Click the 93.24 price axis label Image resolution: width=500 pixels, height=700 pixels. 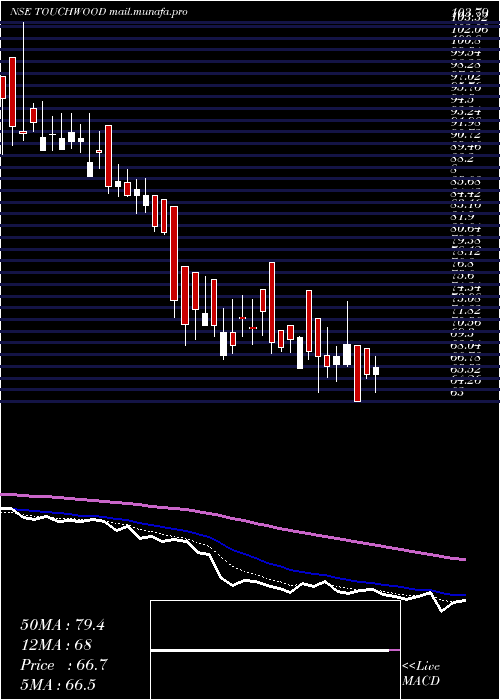coord(466,112)
